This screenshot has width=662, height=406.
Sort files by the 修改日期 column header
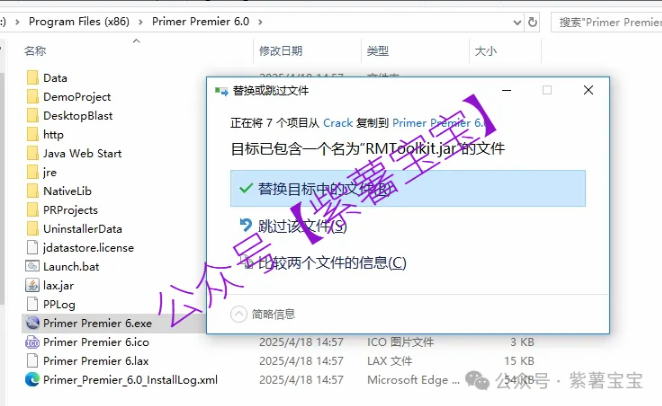[x=280, y=50]
